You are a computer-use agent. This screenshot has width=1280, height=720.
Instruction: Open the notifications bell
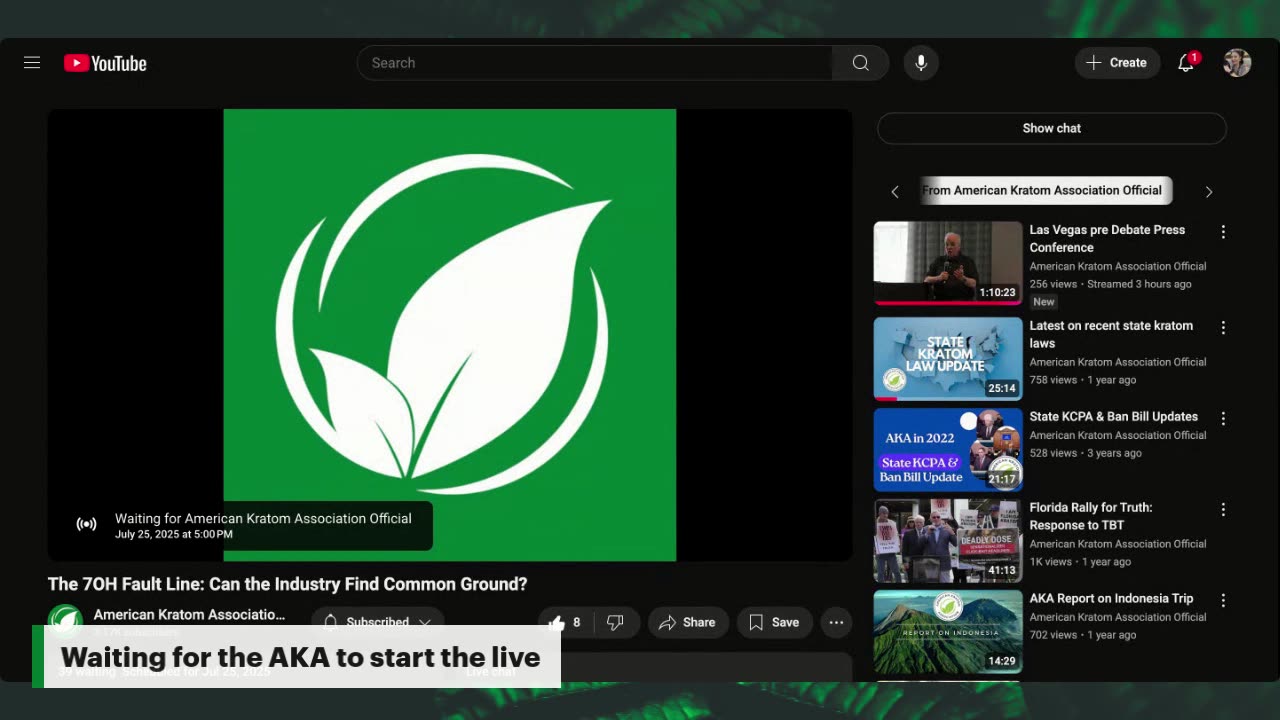click(x=1186, y=63)
